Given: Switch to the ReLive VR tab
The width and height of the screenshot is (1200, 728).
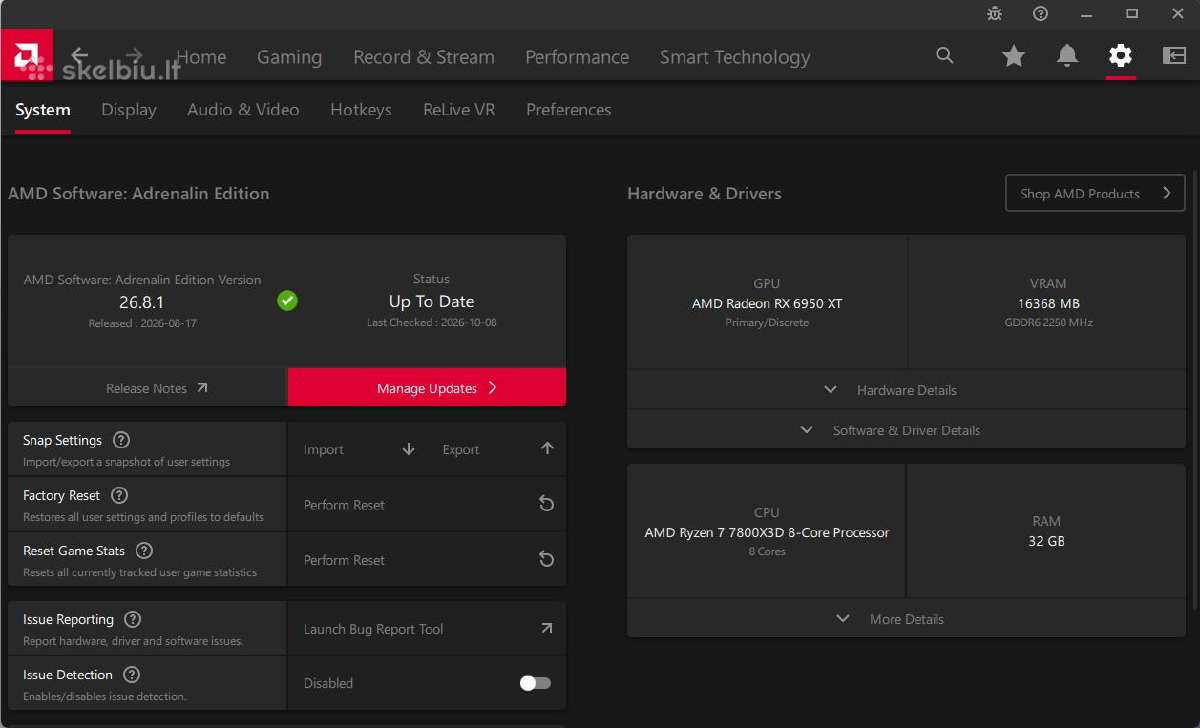Looking at the screenshot, I should pyautogui.click(x=459, y=110).
